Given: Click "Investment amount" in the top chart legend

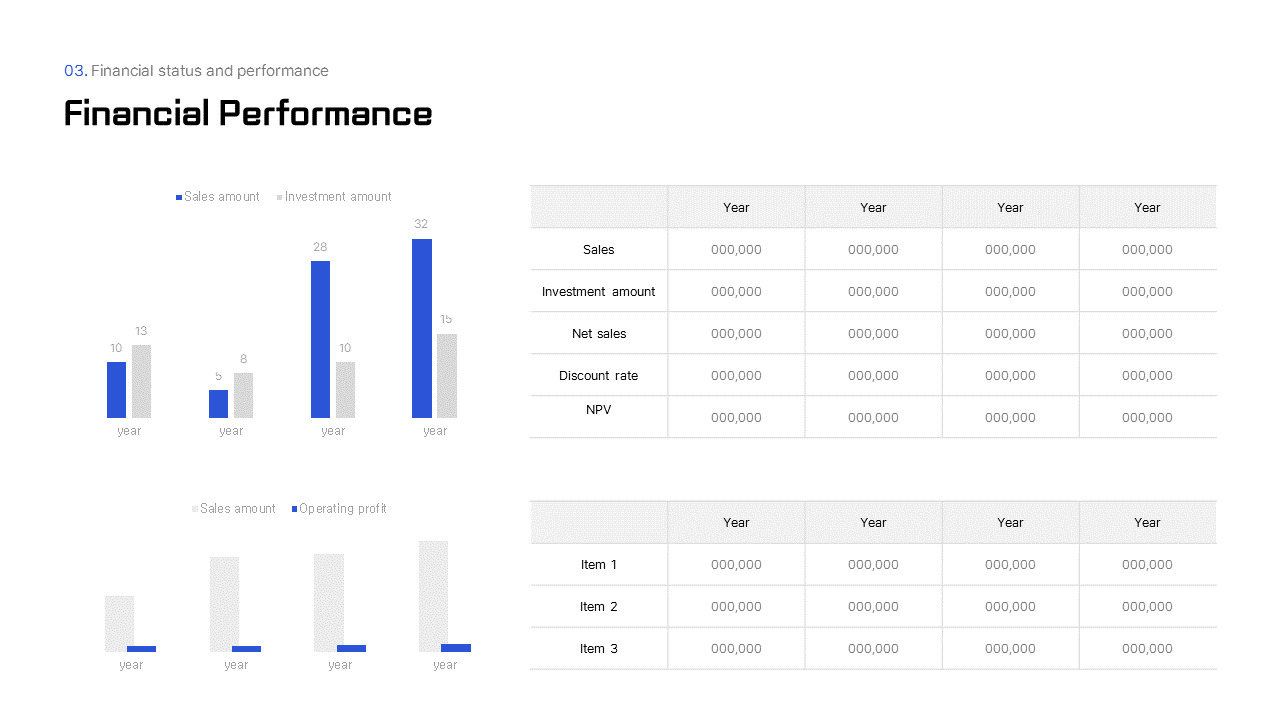Looking at the screenshot, I should coord(338,197).
